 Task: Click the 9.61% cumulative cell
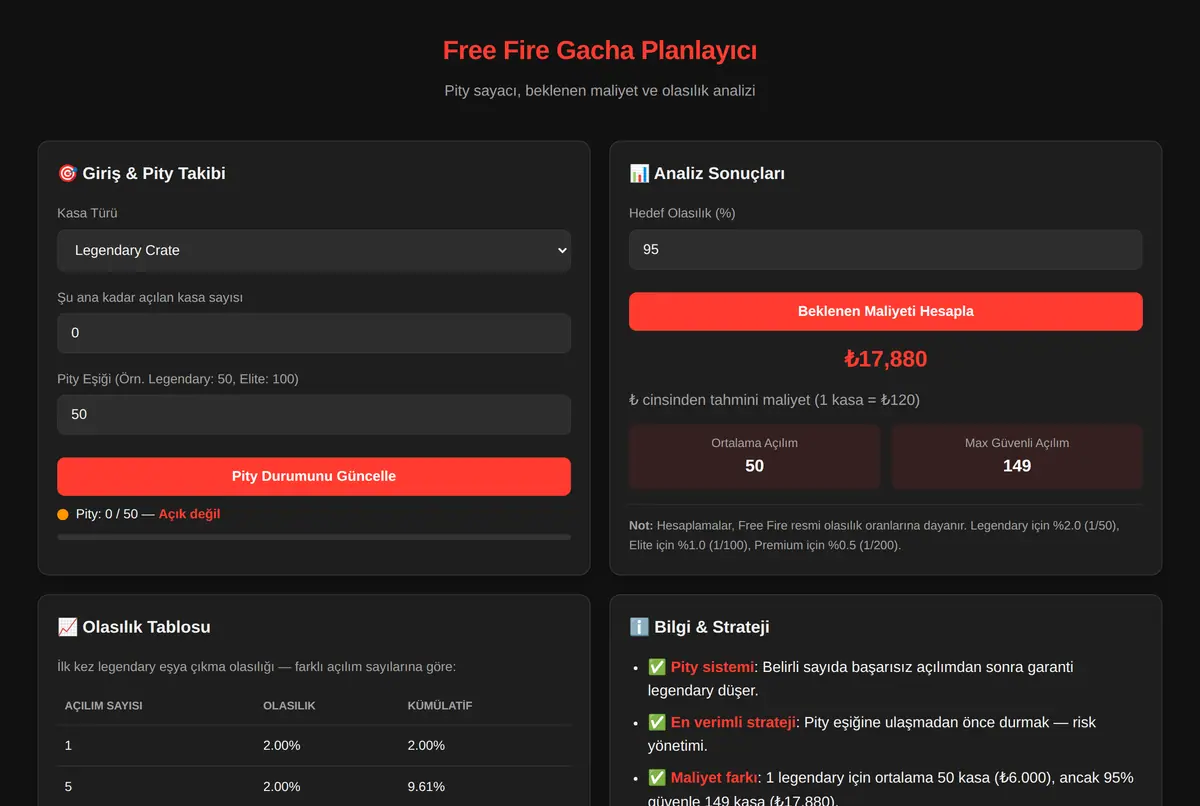click(x=426, y=786)
